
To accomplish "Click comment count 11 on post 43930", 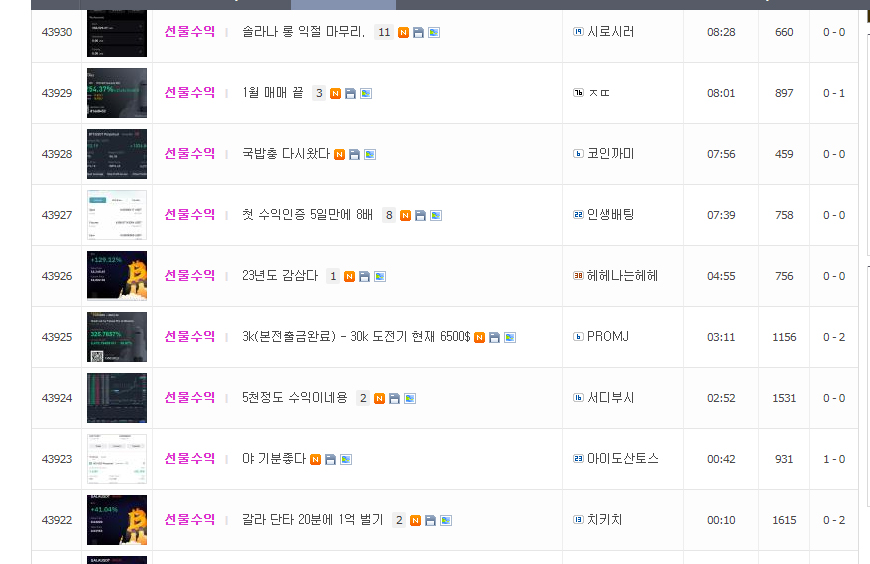I will pos(384,32).
